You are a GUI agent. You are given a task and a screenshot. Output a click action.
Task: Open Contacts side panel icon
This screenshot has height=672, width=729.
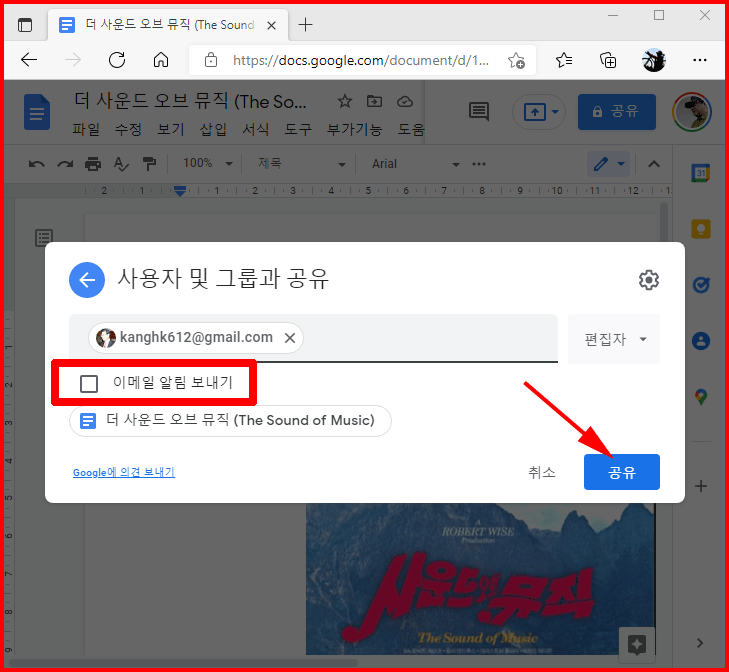[701, 341]
